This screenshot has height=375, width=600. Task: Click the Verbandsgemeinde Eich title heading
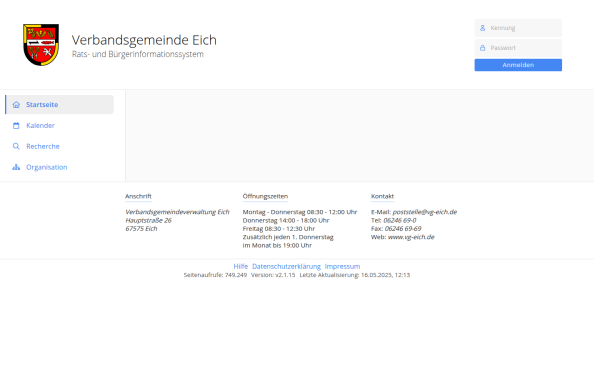pos(144,40)
